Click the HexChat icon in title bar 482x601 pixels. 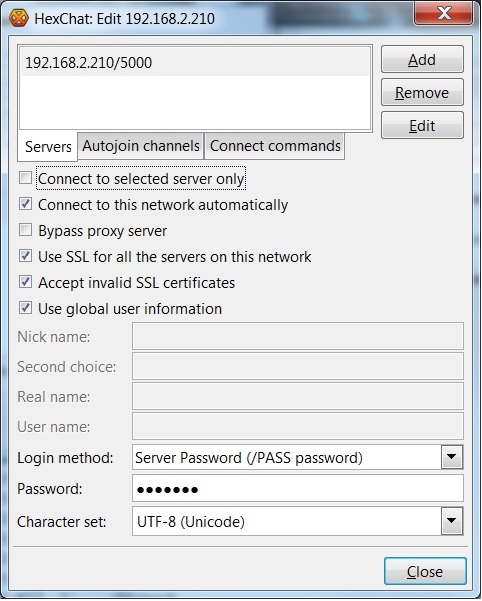(x=19, y=18)
